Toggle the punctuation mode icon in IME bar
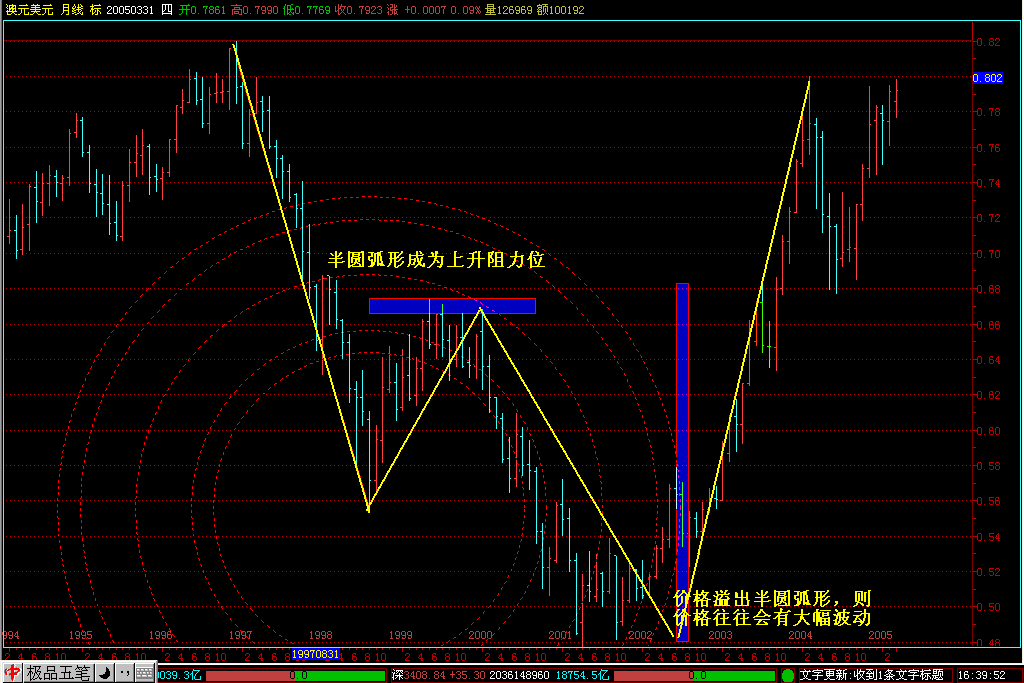This screenshot has width=1024, height=683. point(125,673)
